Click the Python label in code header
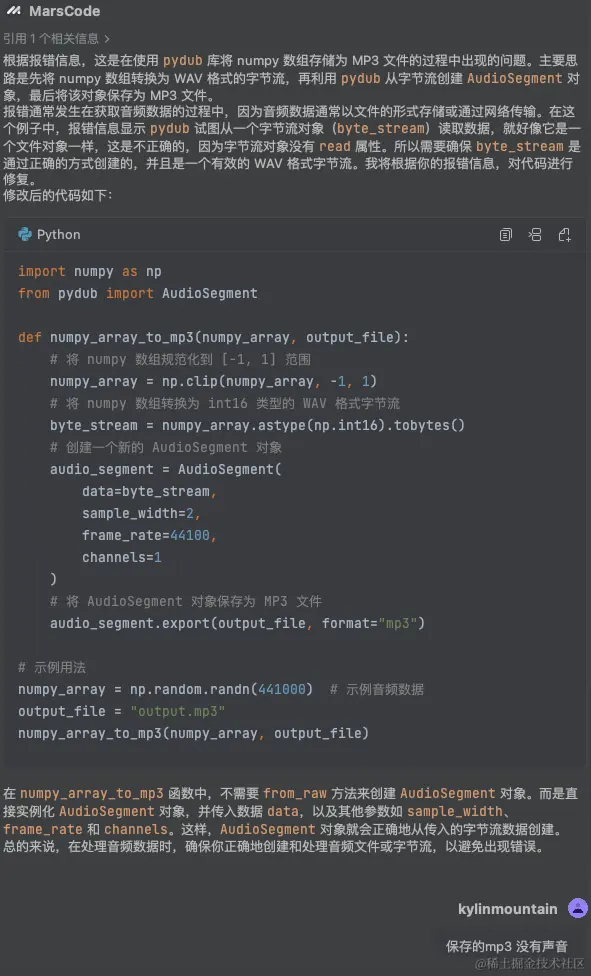This screenshot has height=976, width=591. click(x=59, y=235)
